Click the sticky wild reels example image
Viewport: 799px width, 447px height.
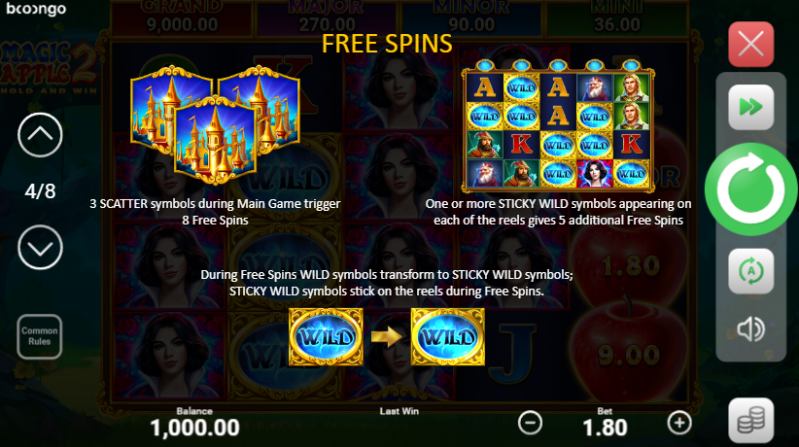click(558, 126)
